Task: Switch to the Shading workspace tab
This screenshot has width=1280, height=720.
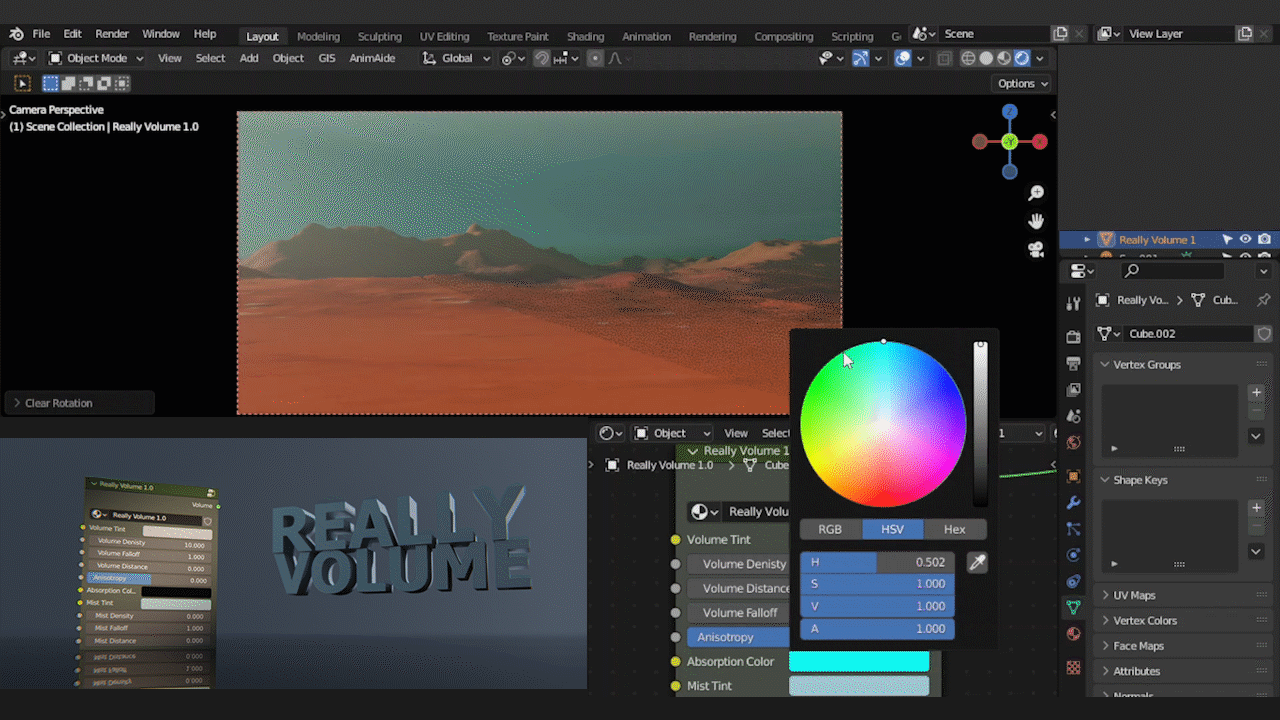Action: point(585,36)
